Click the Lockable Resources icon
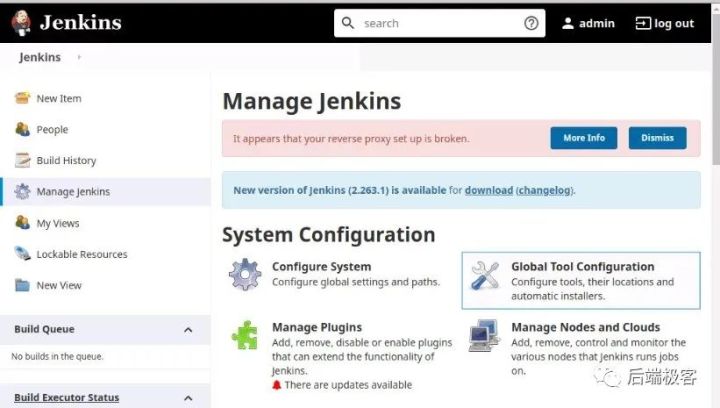This screenshot has height=408, width=720. coord(22,254)
